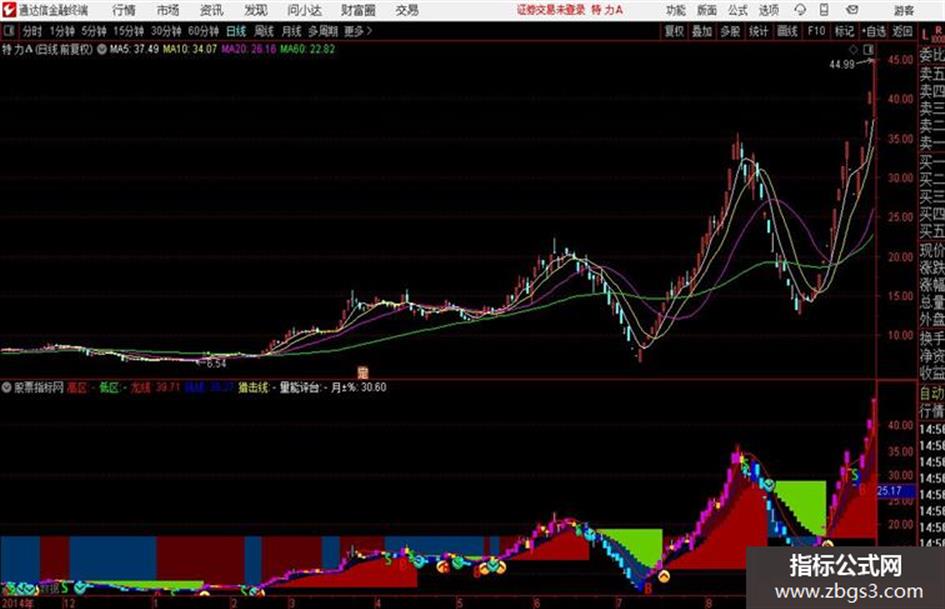Open the 公式 menu
Viewport: 945px width, 609px height.
(x=737, y=10)
